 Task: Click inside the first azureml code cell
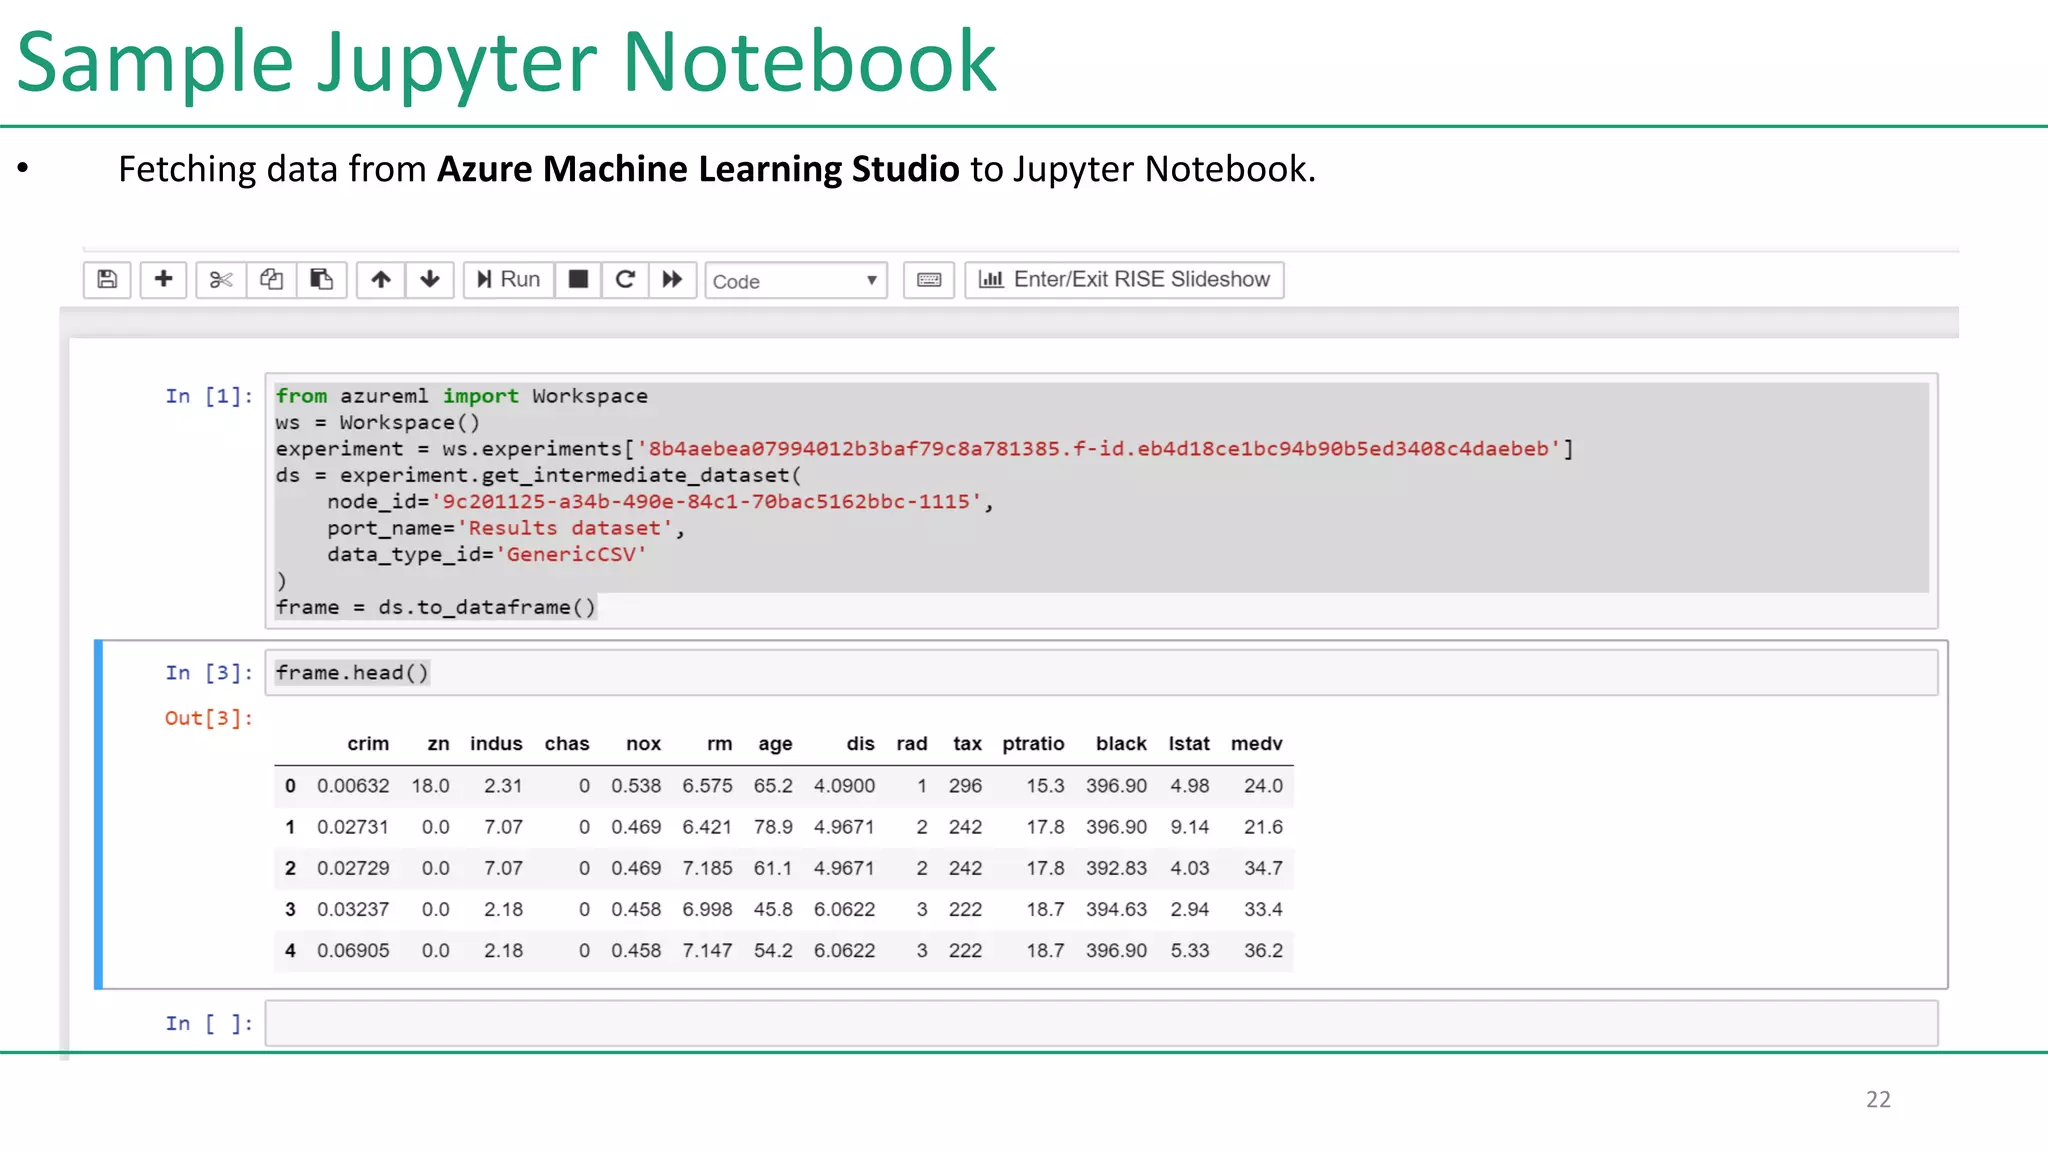pos(1100,500)
